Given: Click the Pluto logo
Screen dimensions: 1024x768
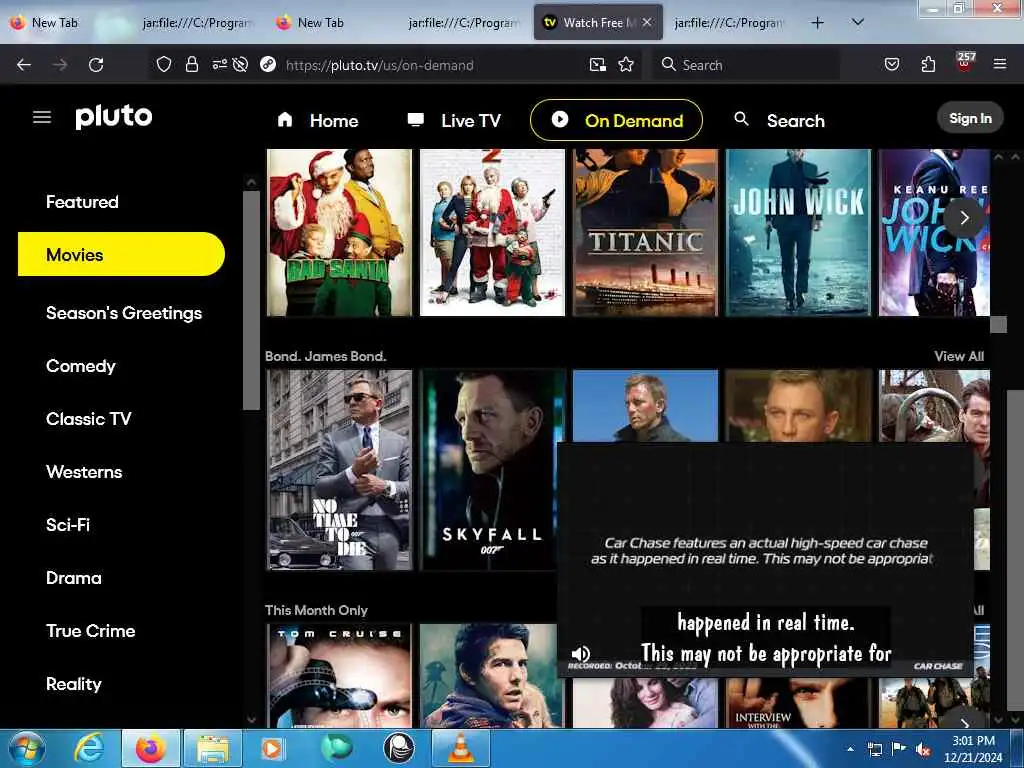Looking at the screenshot, I should [x=114, y=117].
